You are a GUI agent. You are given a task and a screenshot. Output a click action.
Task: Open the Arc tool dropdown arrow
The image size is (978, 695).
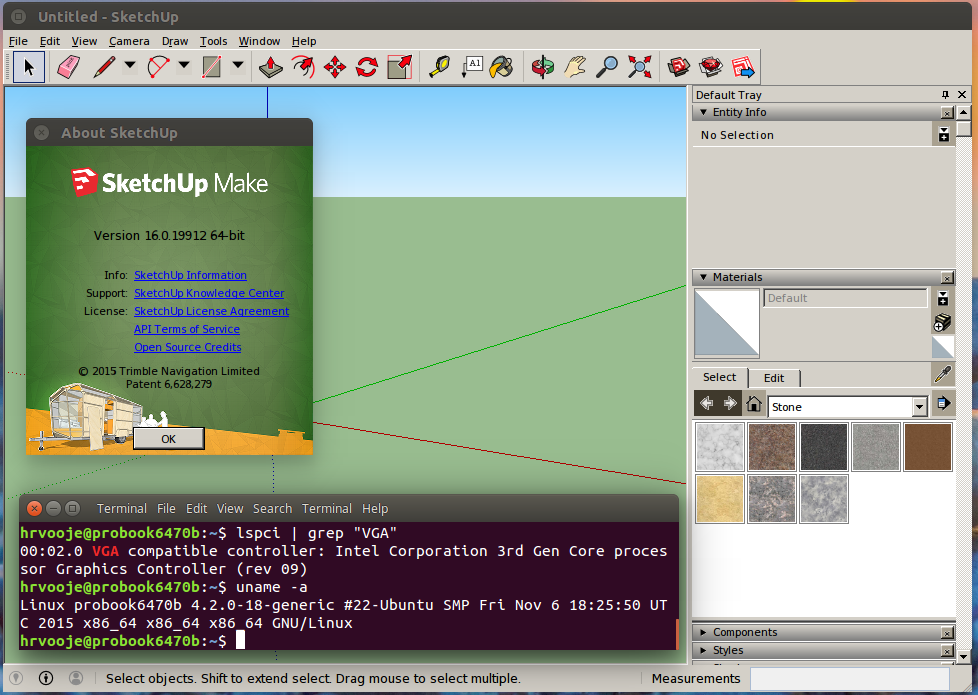[184, 65]
